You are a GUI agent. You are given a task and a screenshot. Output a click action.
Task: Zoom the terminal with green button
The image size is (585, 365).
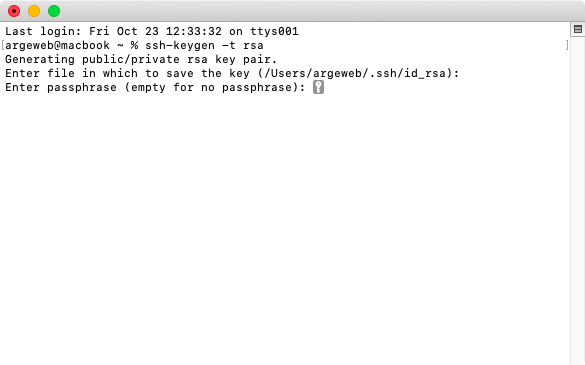tap(54, 11)
